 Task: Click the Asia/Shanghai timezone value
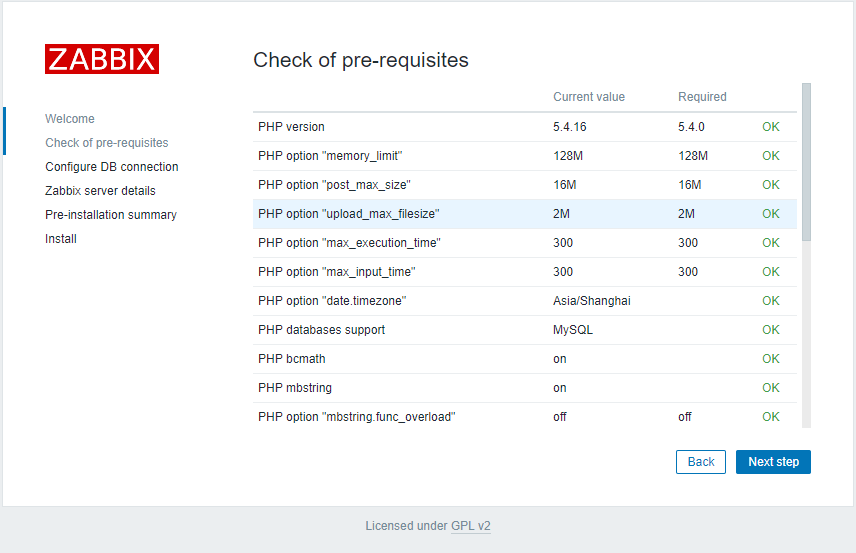point(592,301)
